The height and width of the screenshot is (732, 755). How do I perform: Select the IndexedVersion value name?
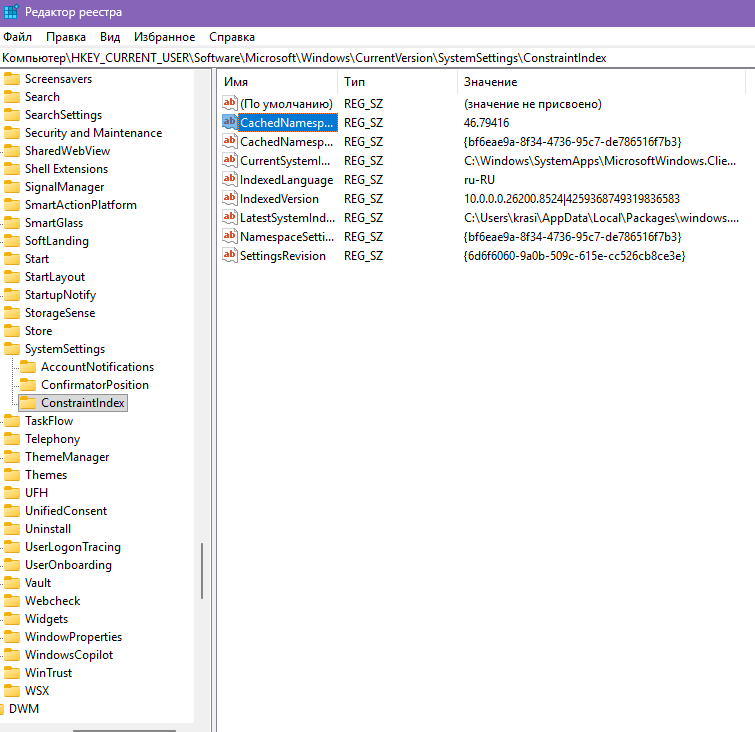pos(279,199)
